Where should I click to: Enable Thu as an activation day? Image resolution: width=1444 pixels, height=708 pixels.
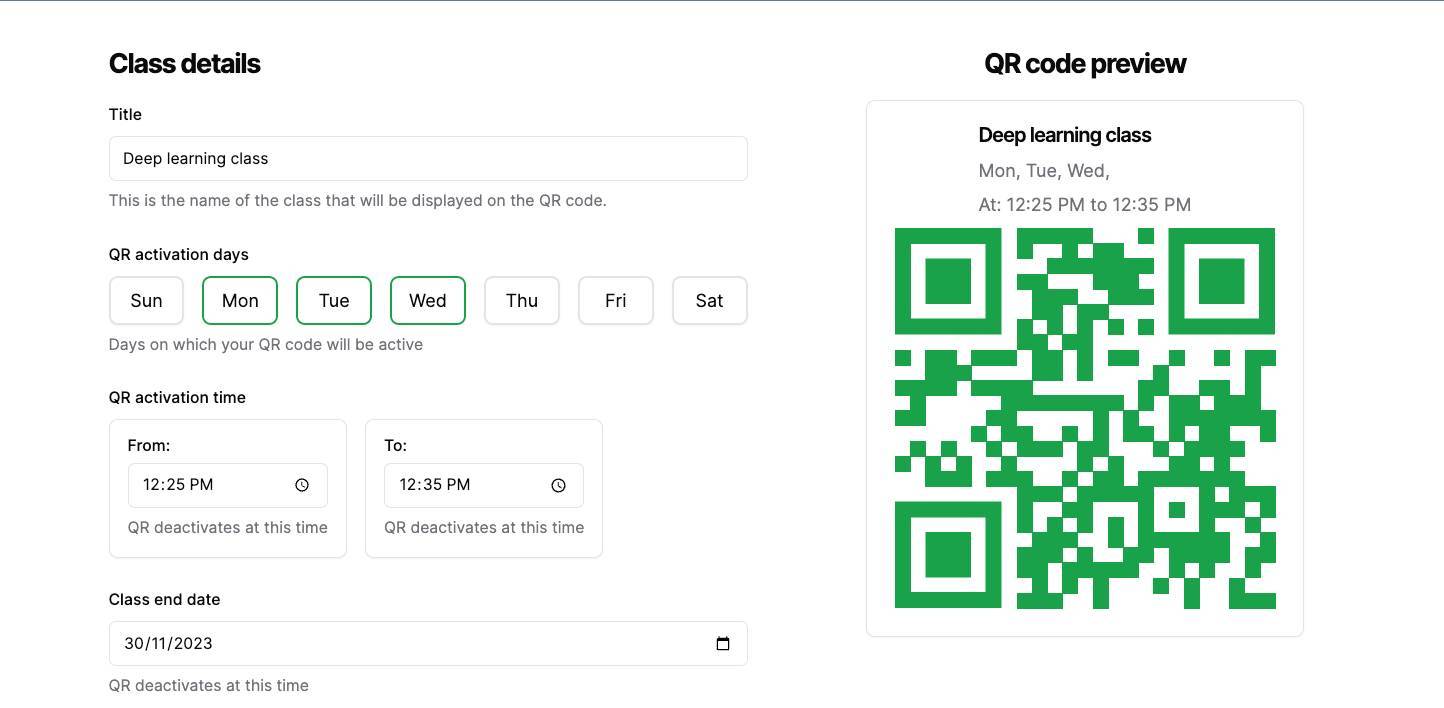point(522,301)
